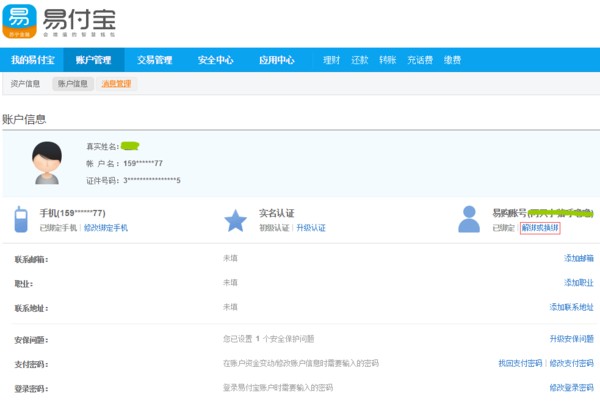Click the 修改绑定手机 link

tap(105, 228)
